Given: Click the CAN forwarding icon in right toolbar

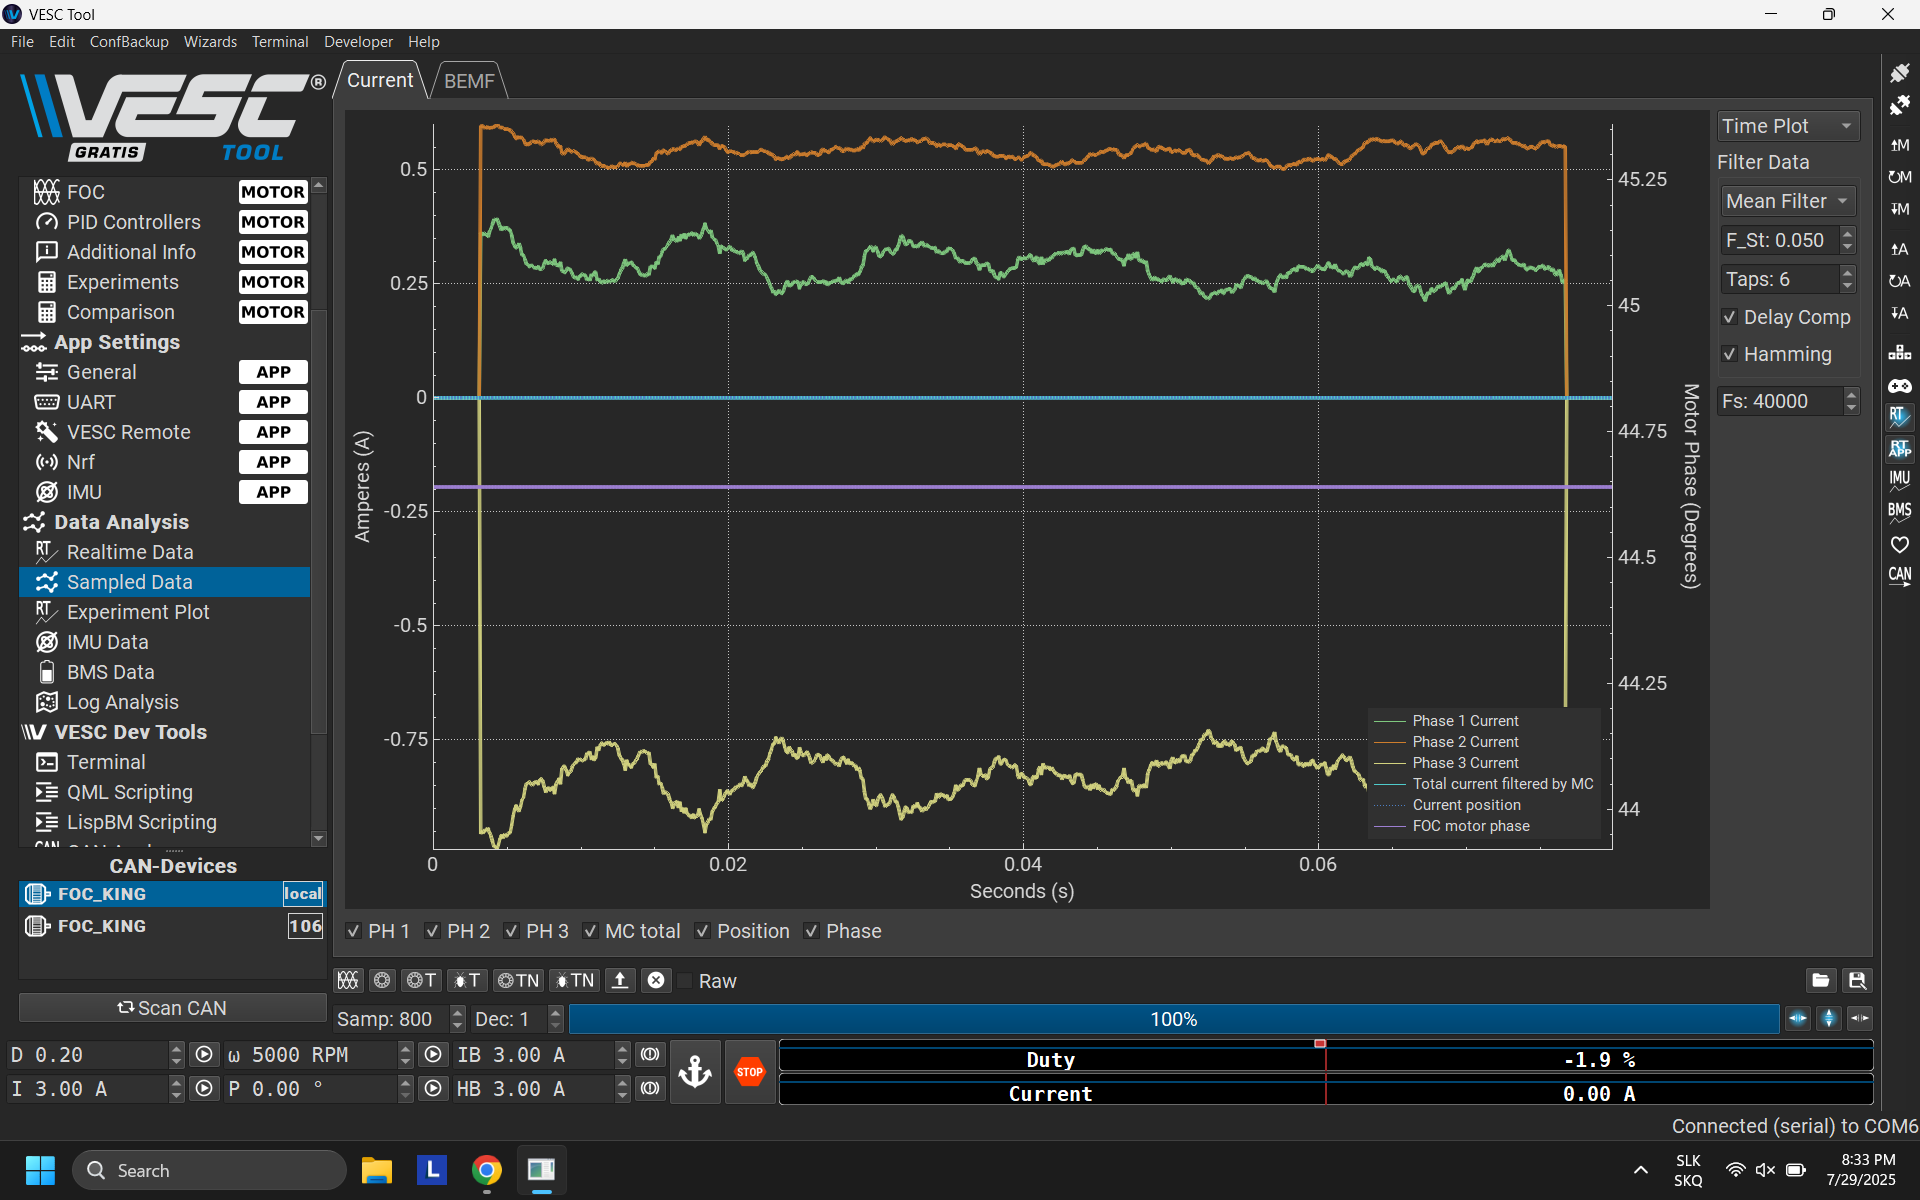Looking at the screenshot, I should point(1899,576).
